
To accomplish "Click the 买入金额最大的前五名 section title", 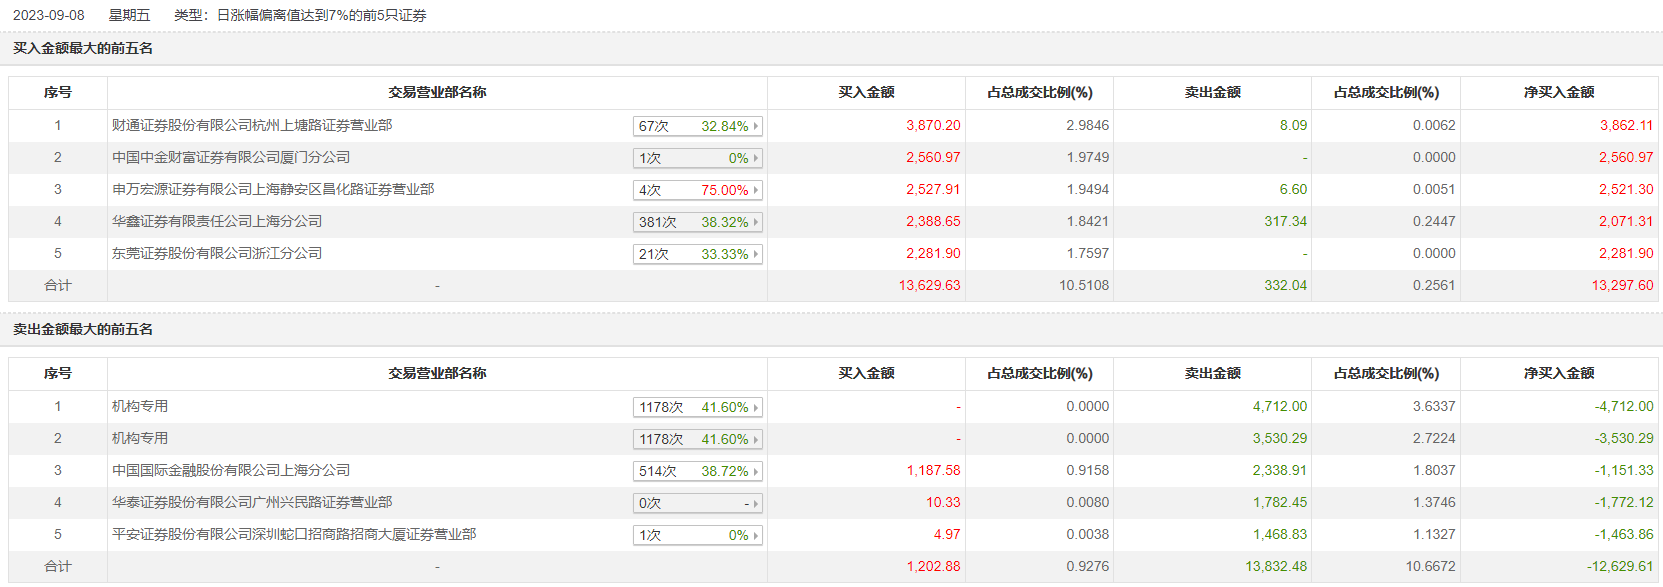I will [83, 48].
